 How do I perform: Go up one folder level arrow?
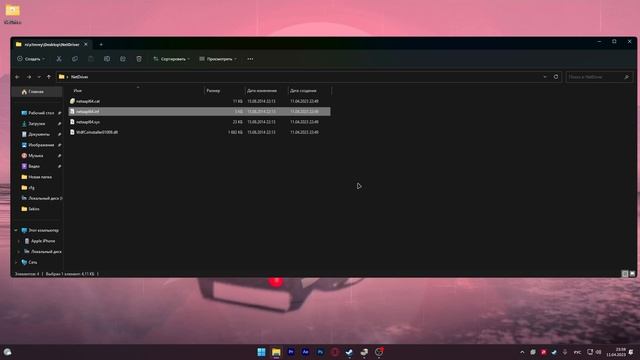(x=49, y=77)
